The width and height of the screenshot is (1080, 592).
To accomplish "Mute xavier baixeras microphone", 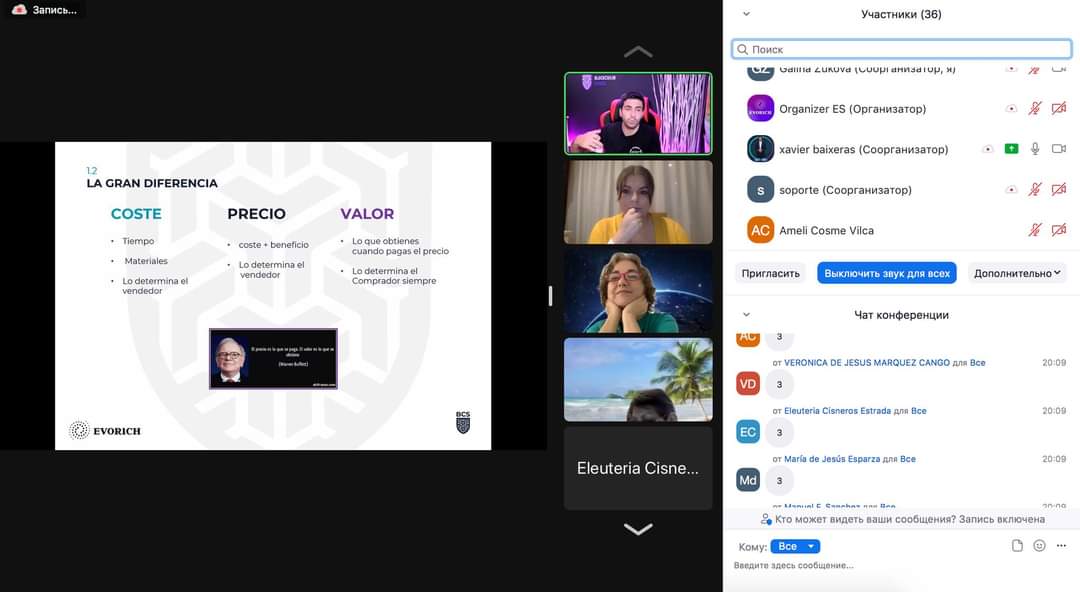I will click(1035, 148).
